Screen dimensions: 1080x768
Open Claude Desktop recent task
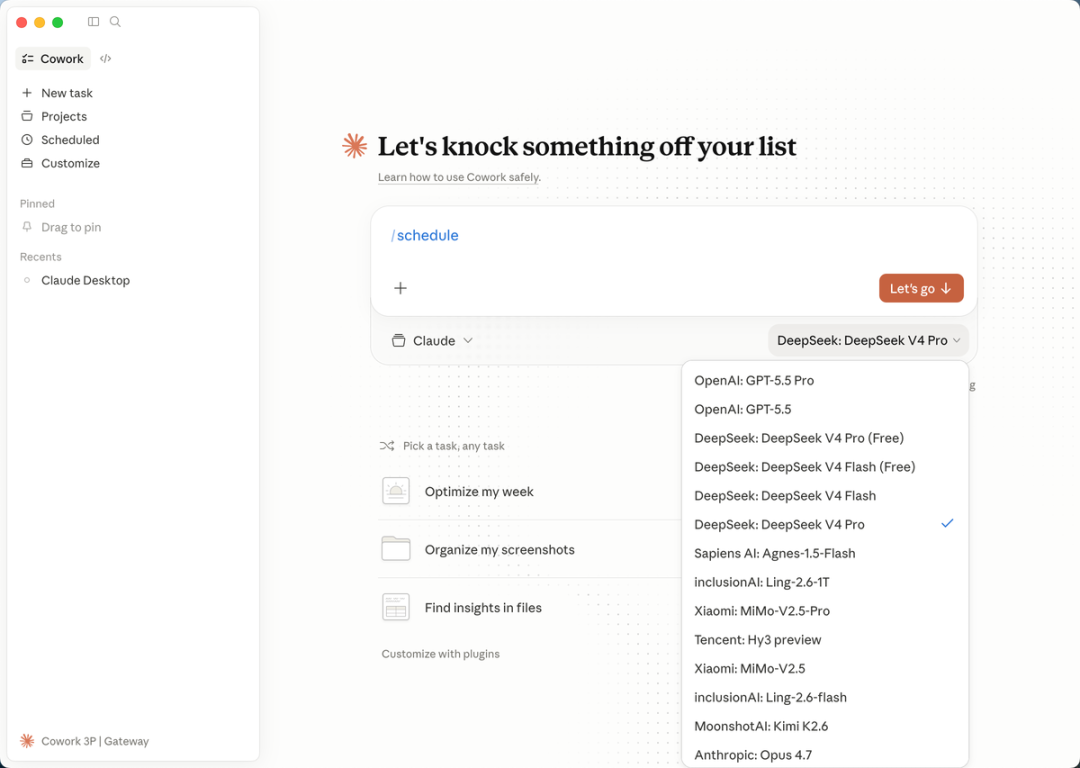click(x=85, y=281)
